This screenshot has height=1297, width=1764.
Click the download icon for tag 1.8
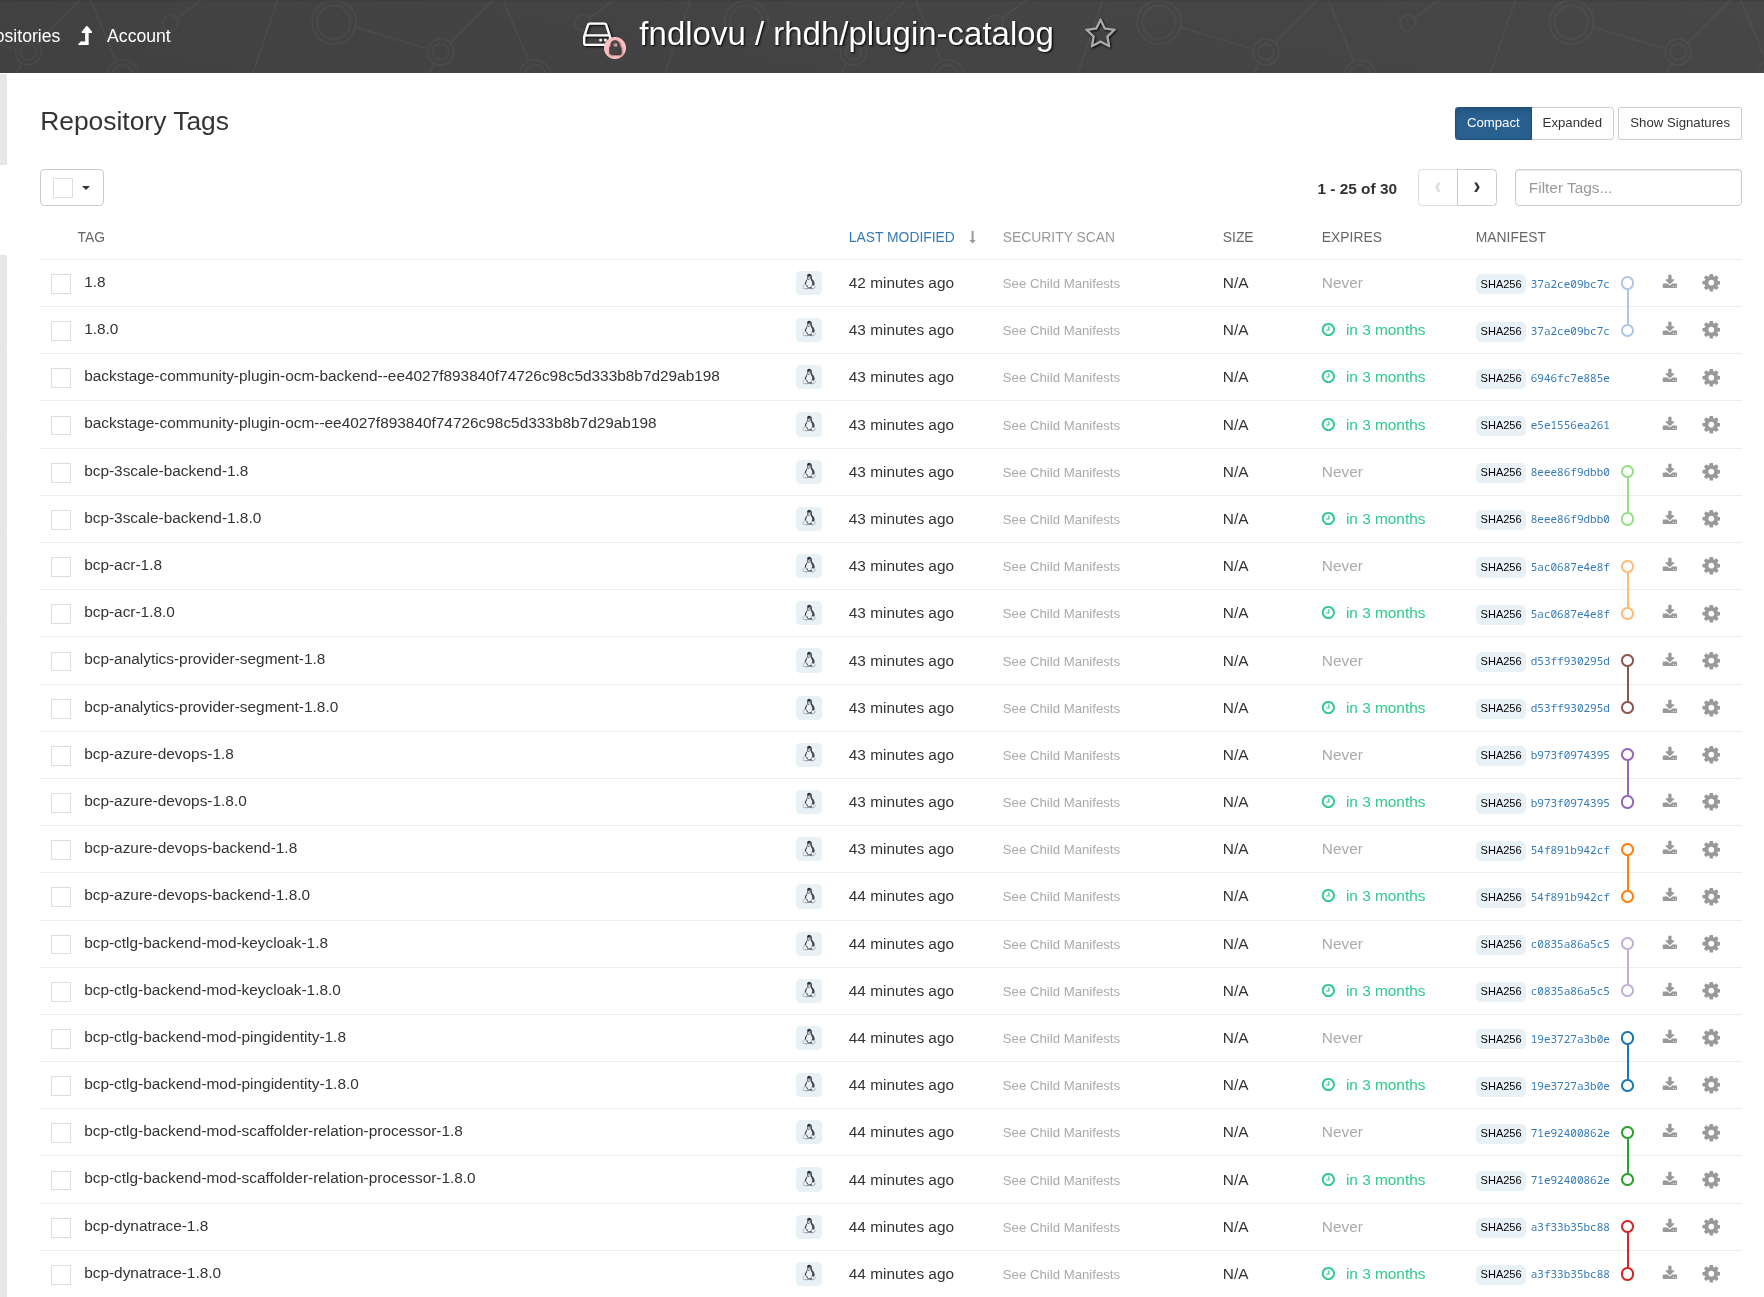click(1669, 283)
